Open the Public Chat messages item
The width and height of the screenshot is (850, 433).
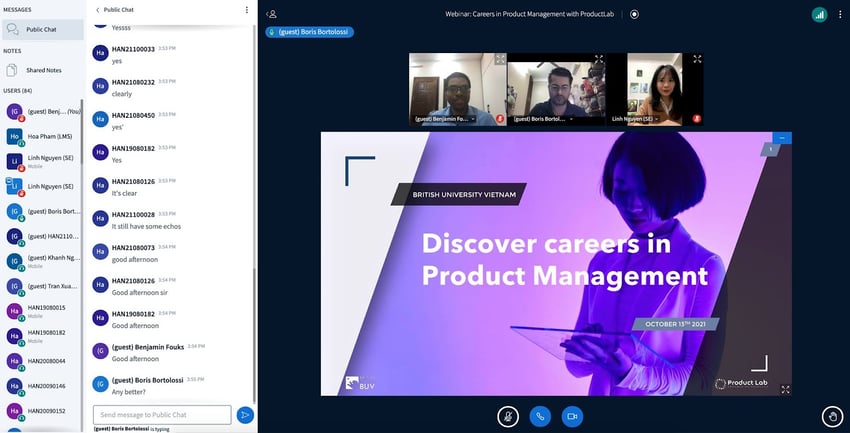[x=42, y=29]
